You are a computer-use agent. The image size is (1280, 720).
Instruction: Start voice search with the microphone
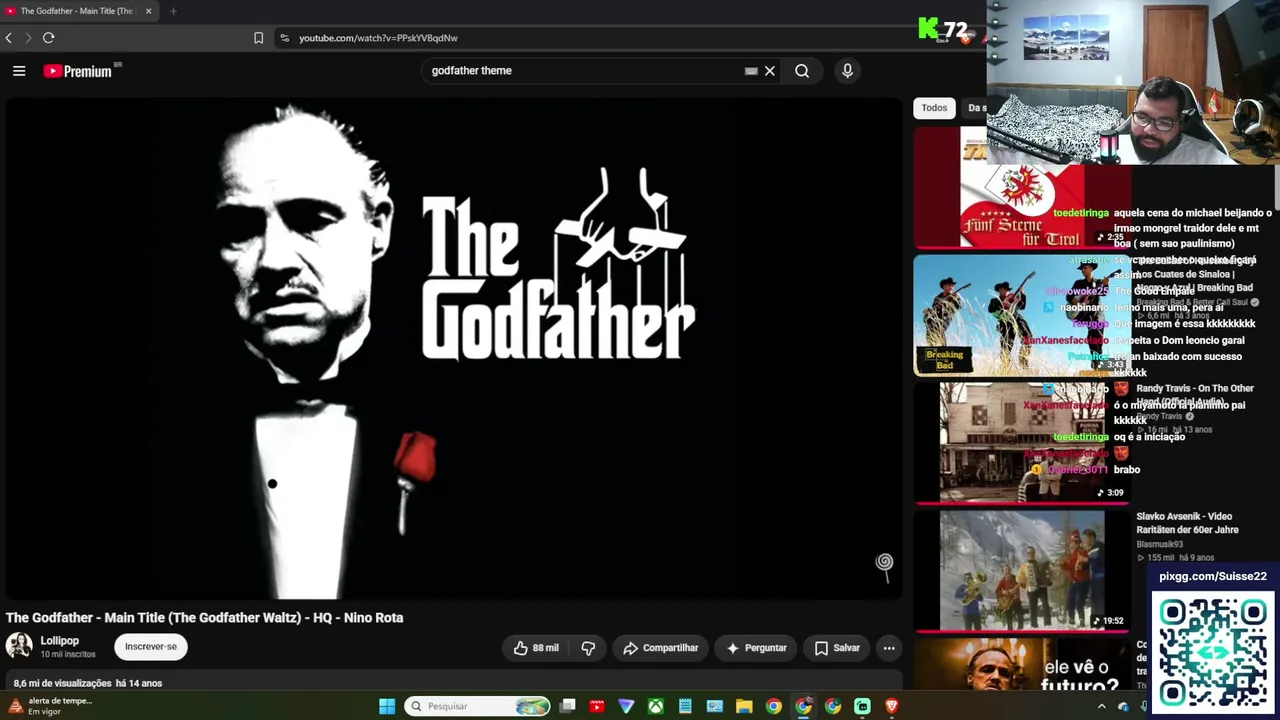coord(847,71)
